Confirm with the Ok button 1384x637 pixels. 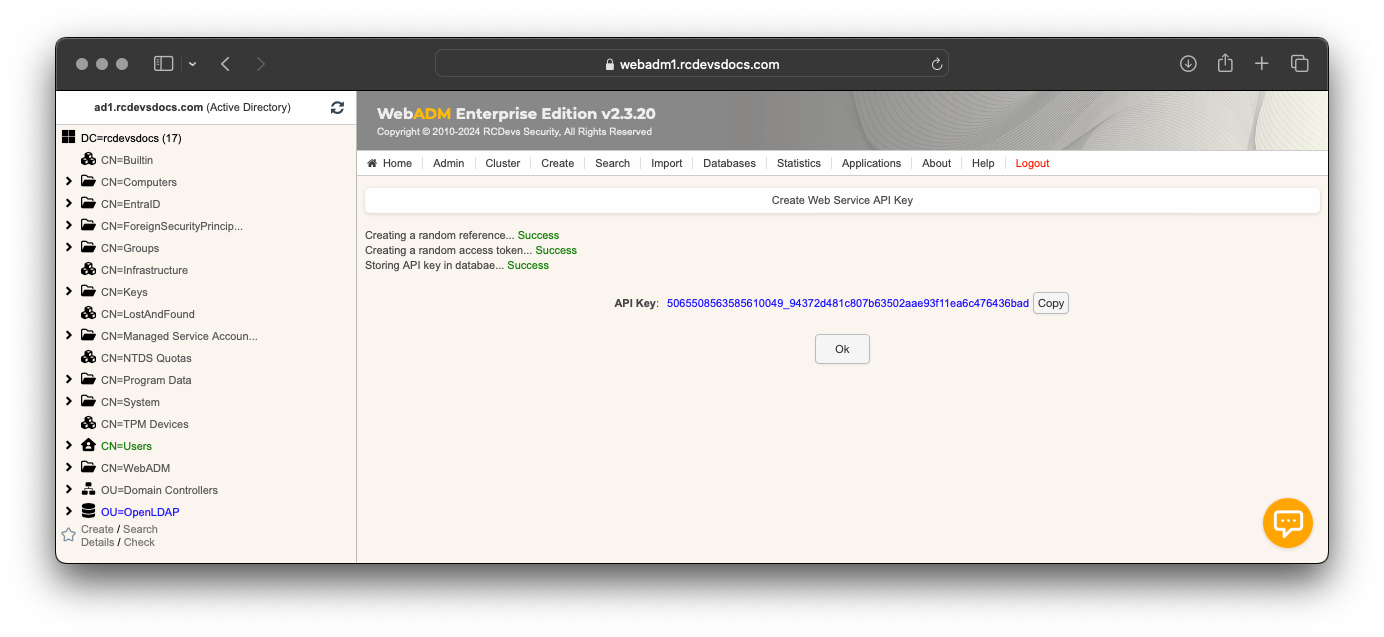(842, 349)
